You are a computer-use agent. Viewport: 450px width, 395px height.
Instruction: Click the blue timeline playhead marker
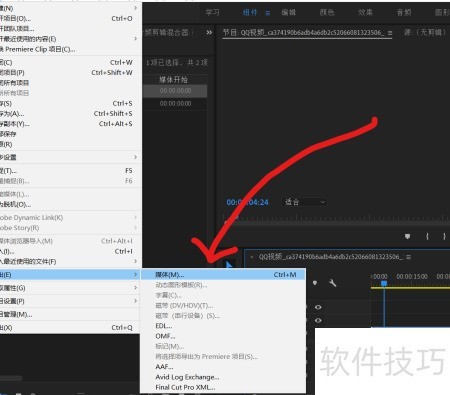click(x=384, y=283)
